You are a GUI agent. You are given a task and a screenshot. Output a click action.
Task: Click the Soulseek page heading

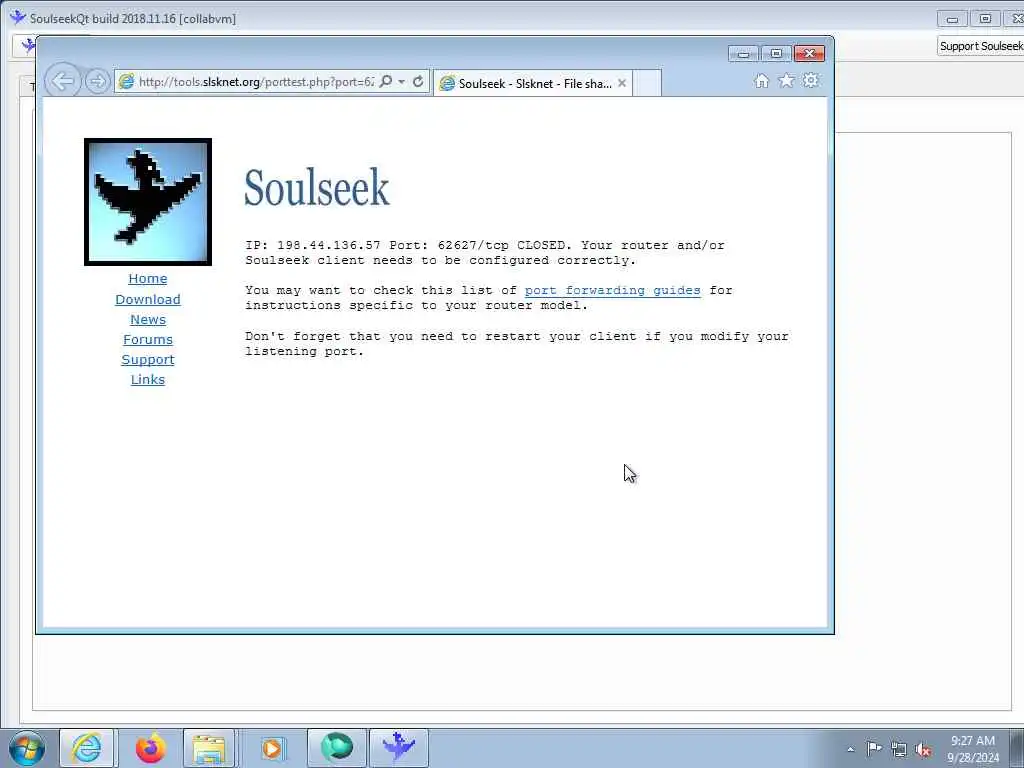click(317, 188)
